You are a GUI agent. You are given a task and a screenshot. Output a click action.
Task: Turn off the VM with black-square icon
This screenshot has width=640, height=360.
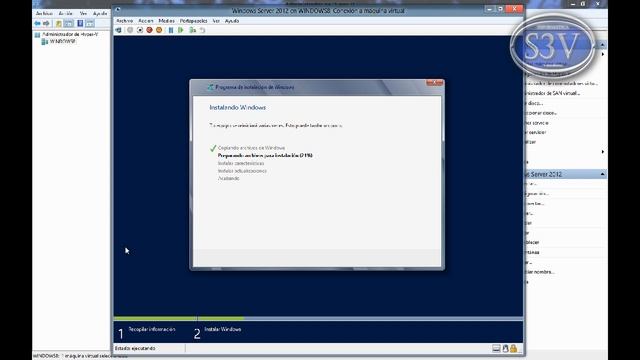(x=140, y=30)
